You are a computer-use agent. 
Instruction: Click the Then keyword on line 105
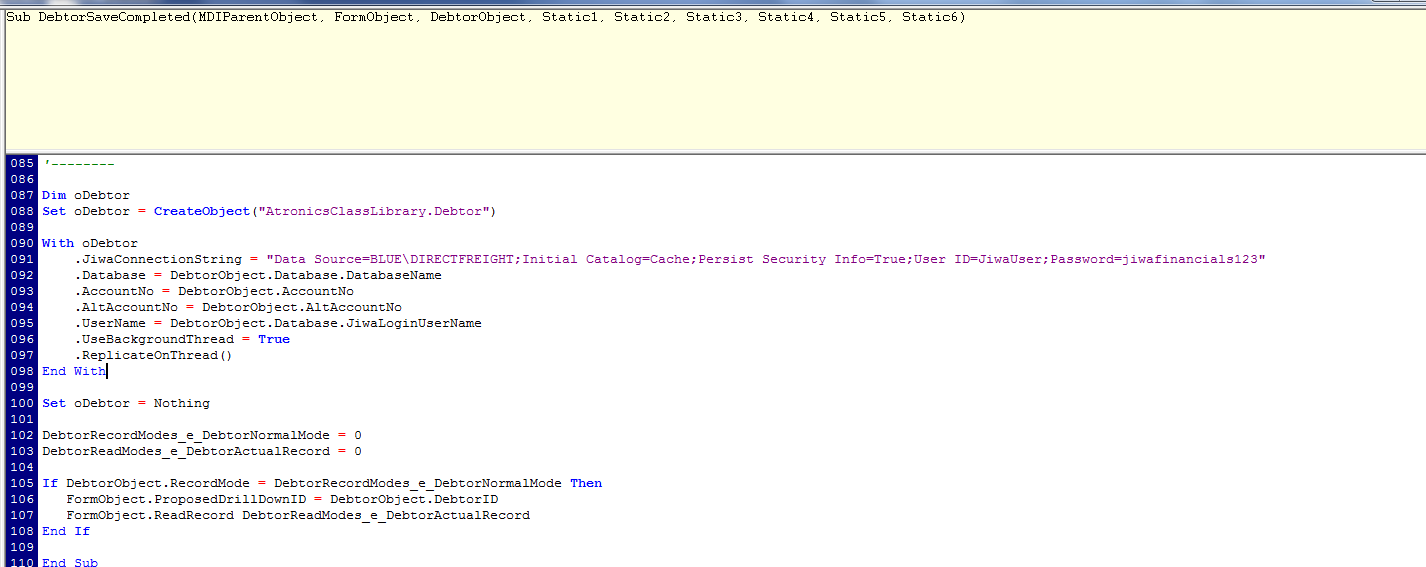[586, 483]
